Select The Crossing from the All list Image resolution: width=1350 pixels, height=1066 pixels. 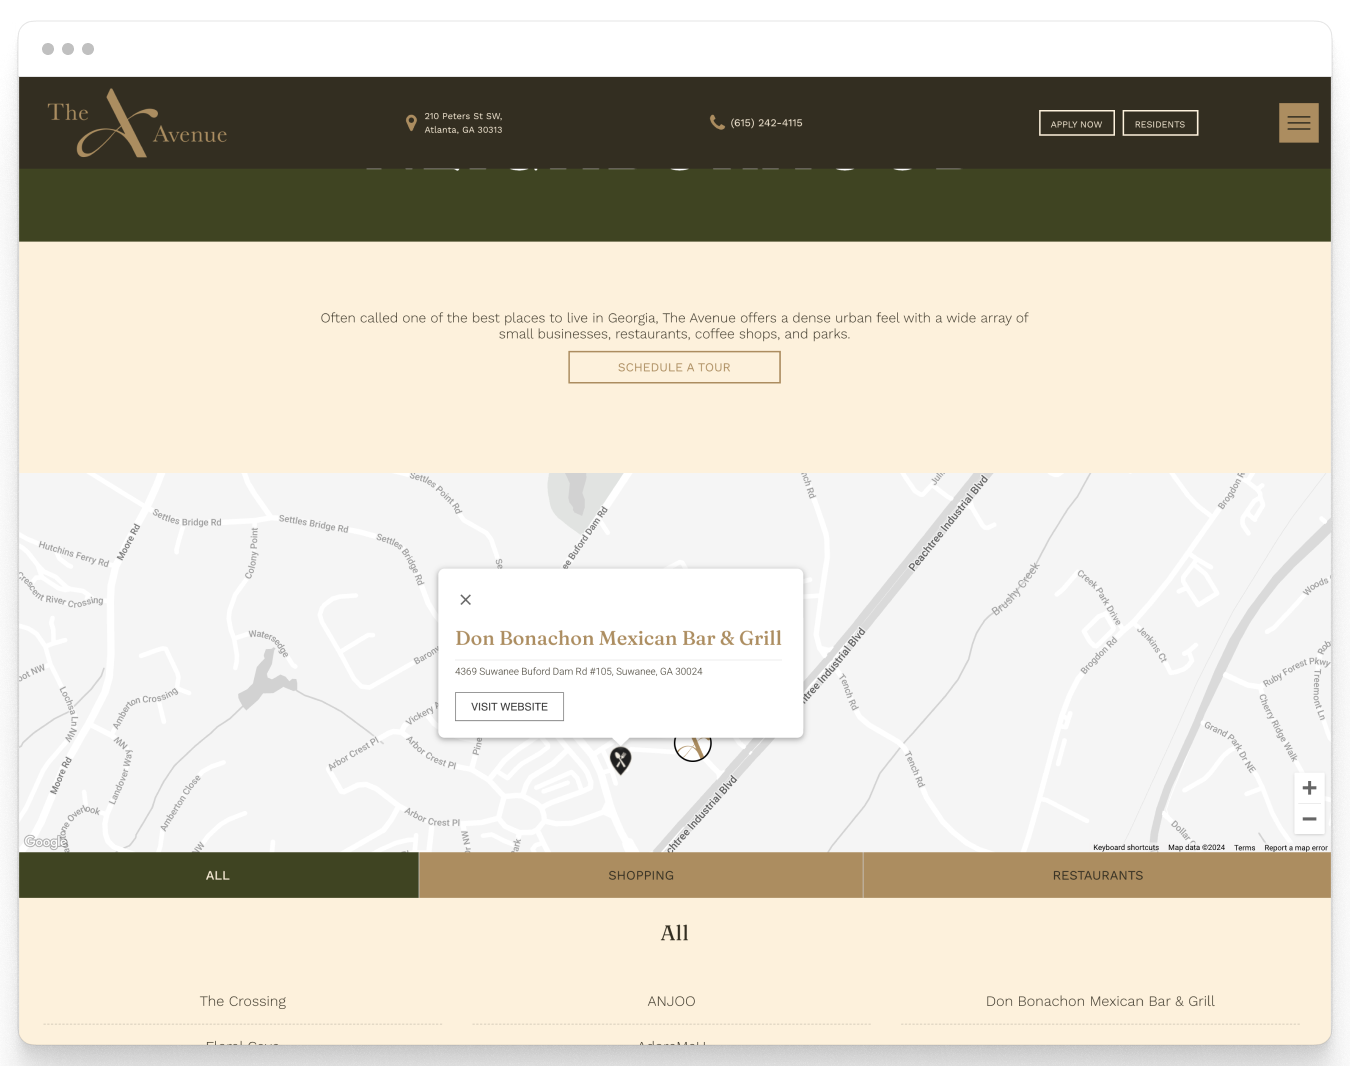(x=242, y=1001)
